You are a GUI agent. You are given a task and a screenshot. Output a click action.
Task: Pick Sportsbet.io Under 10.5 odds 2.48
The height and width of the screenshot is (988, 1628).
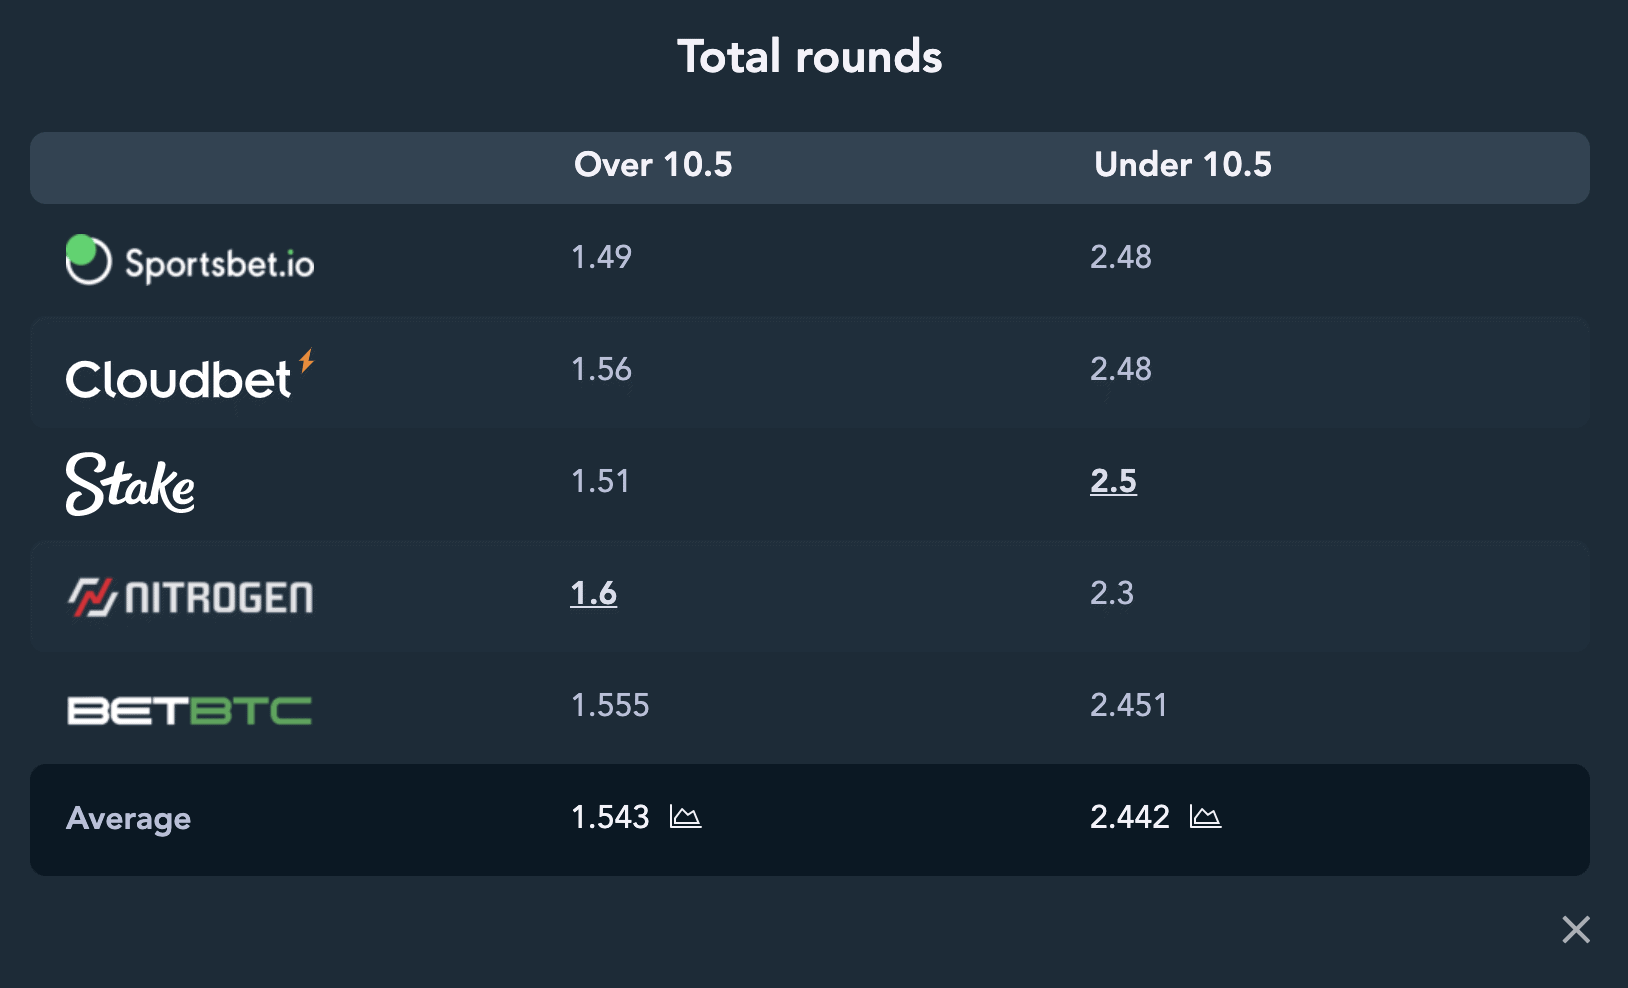click(x=1121, y=257)
